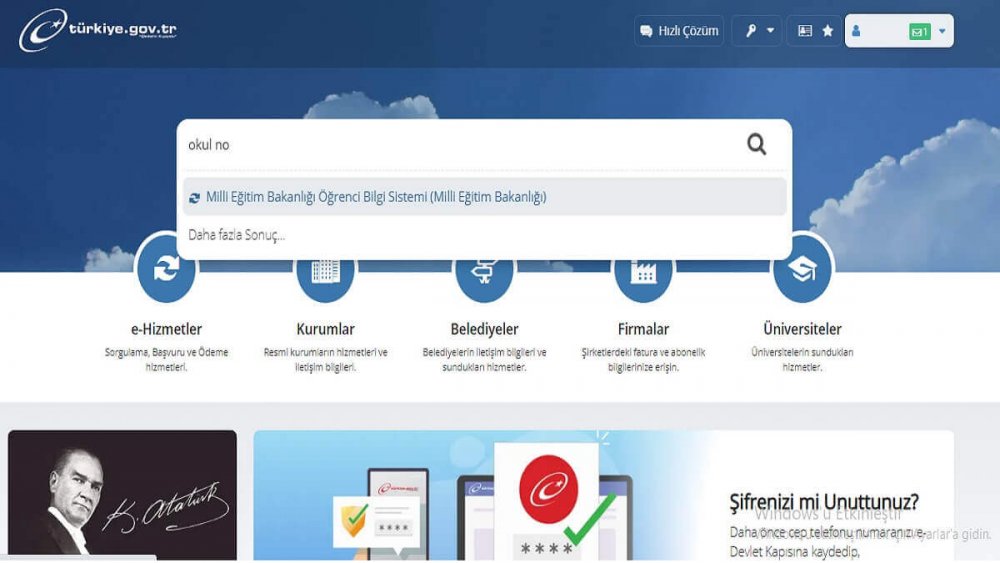Open the Belediyeler signpost icon
The height and width of the screenshot is (563, 1000).
pos(484,271)
